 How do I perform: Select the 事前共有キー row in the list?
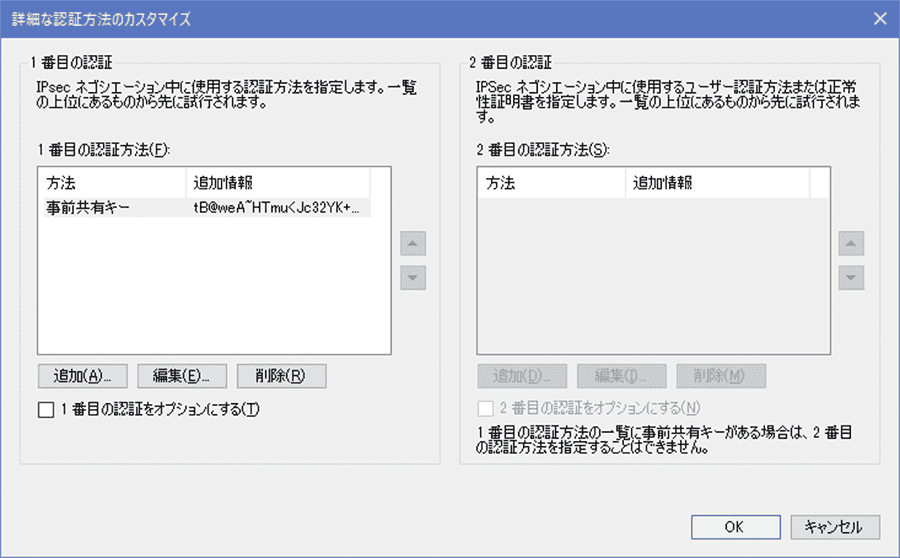pyautogui.click(x=207, y=208)
